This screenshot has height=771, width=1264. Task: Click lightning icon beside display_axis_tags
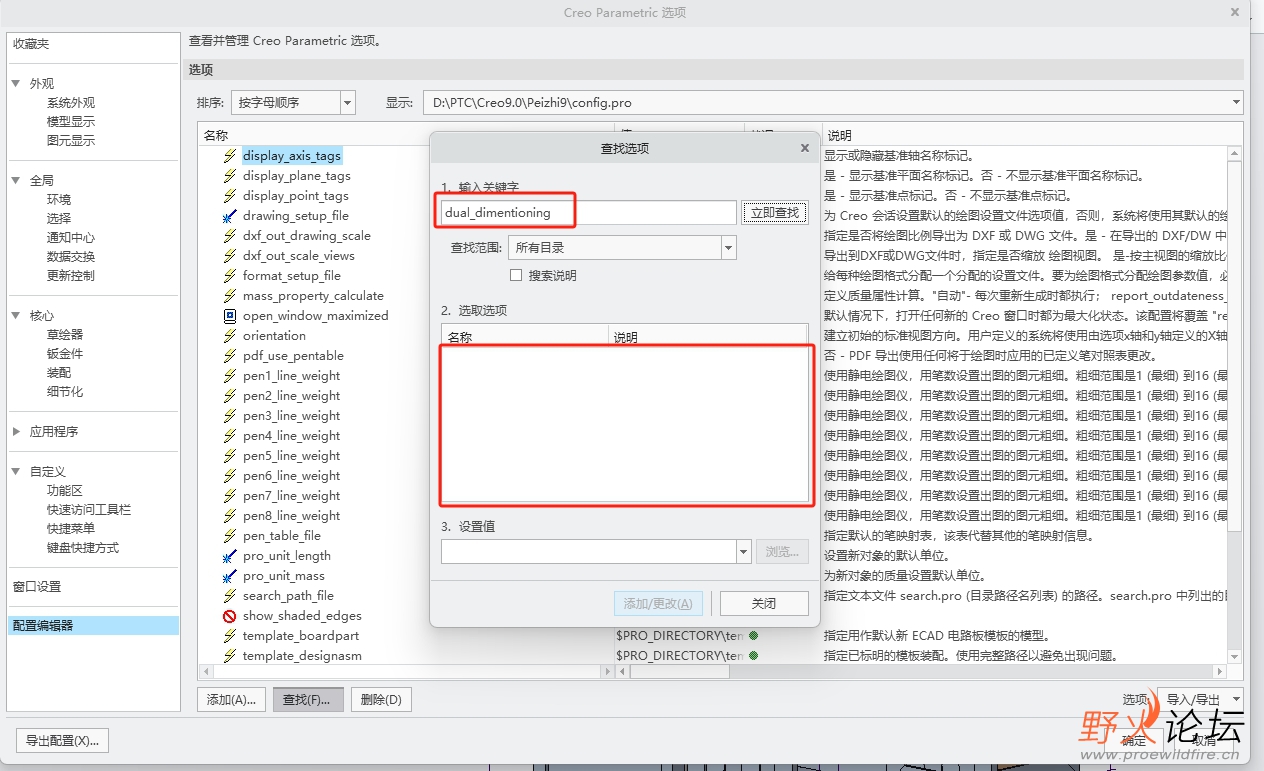pyautogui.click(x=230, y=156)
